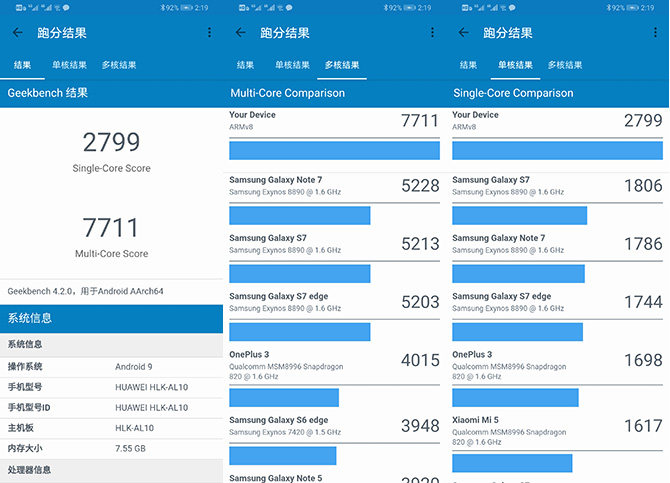Click 跑分结果 title on Multi-Core Comparison screen

[285, 33]
